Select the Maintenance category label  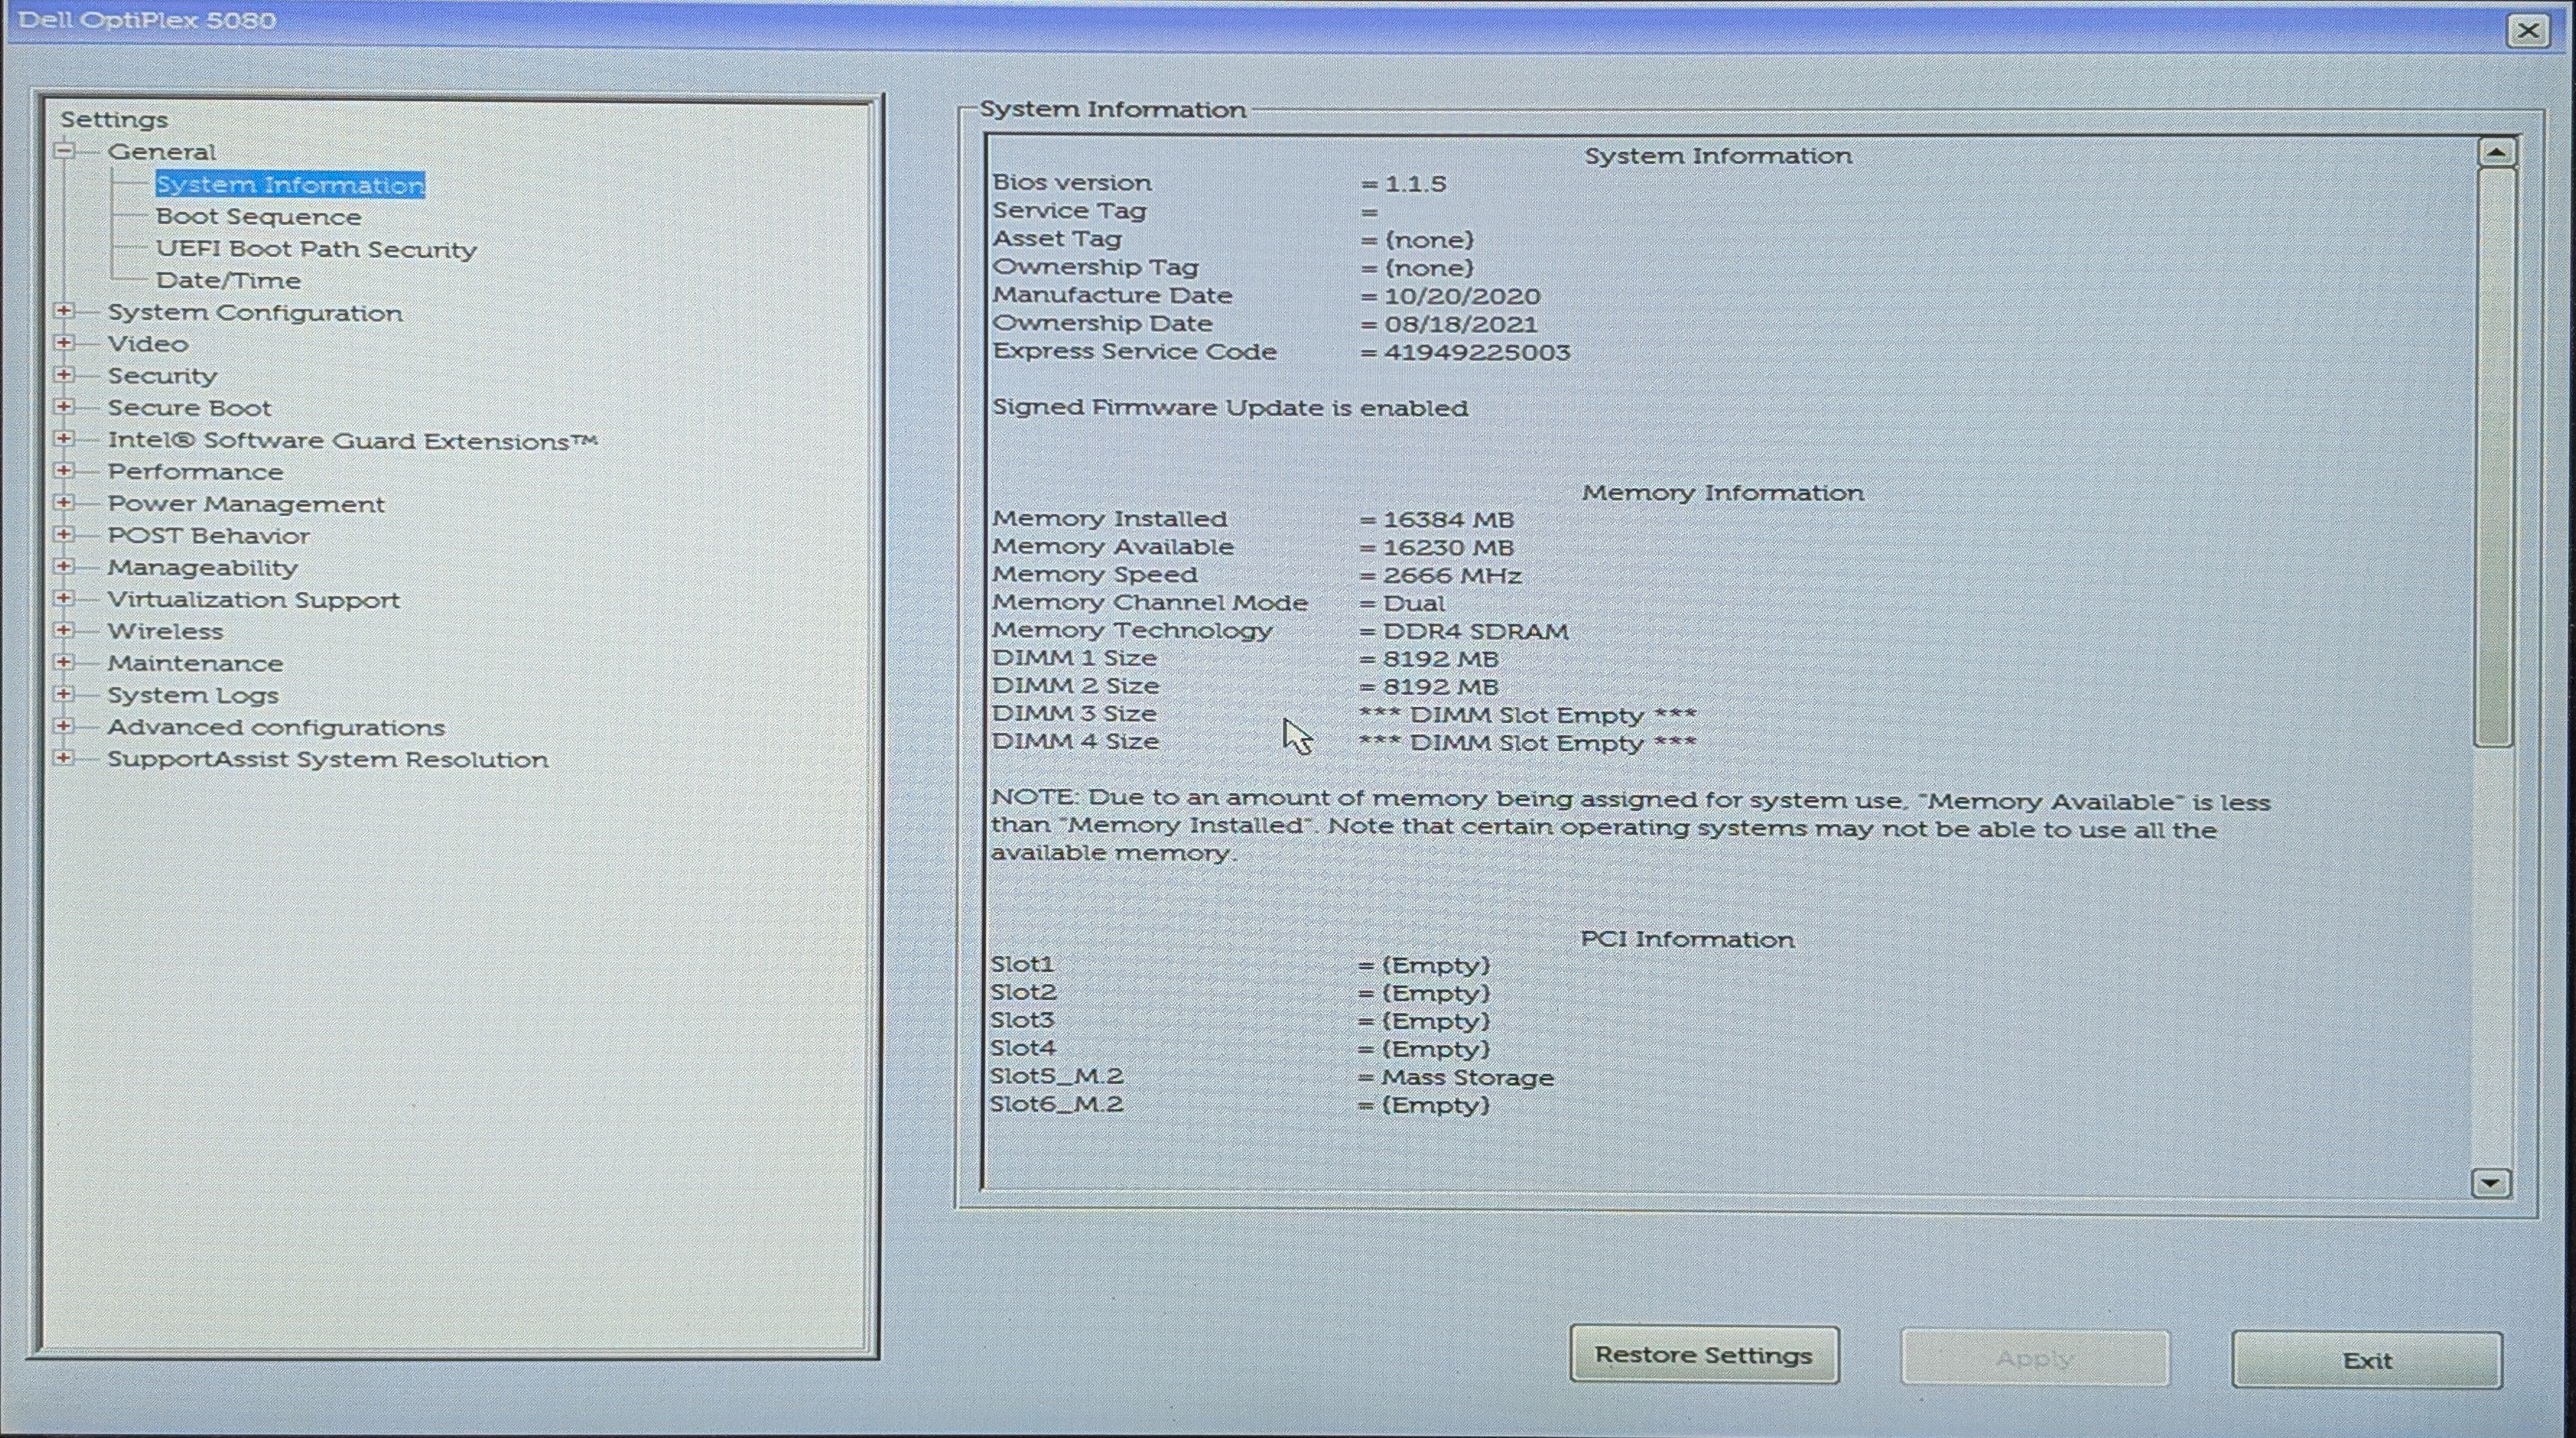195,664
